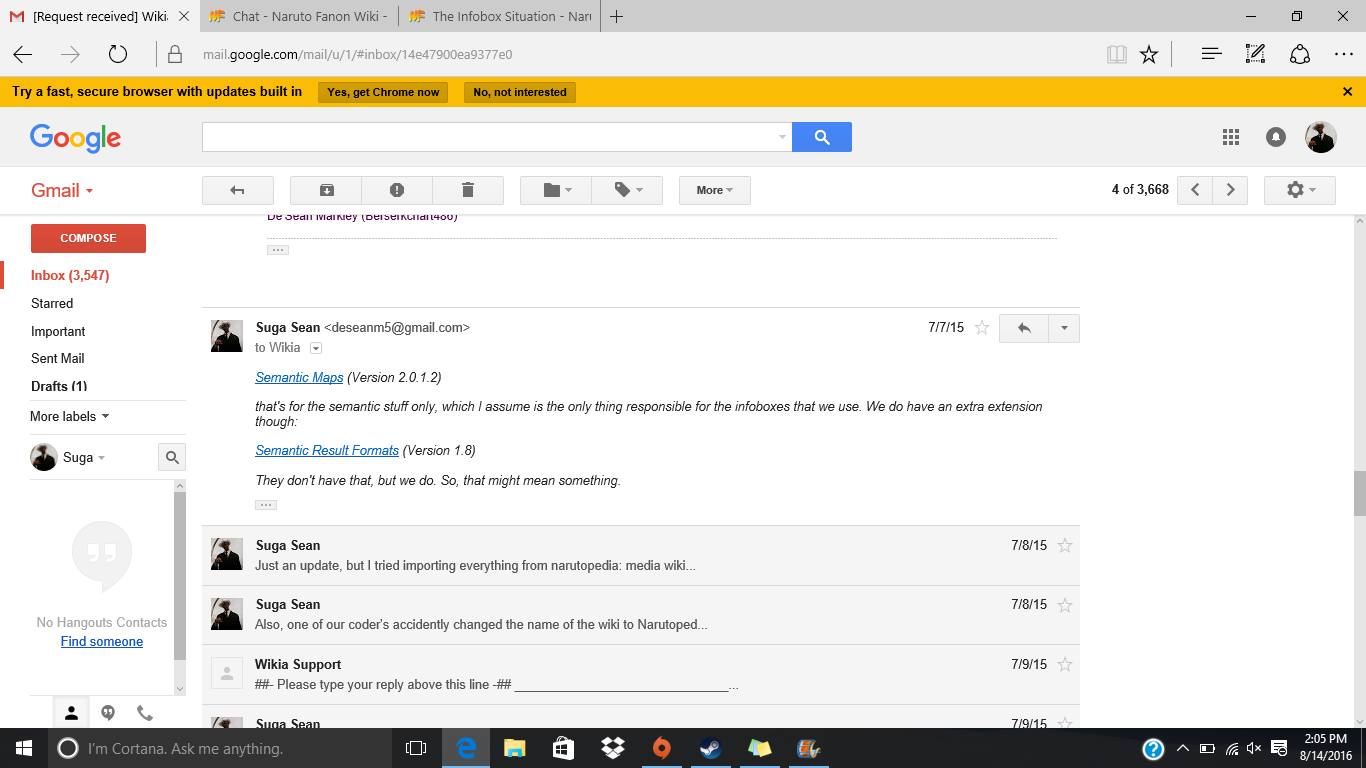The image size is (1366, 768).
Task: Go to newer conversation arrow
Action: (1195, 190)
